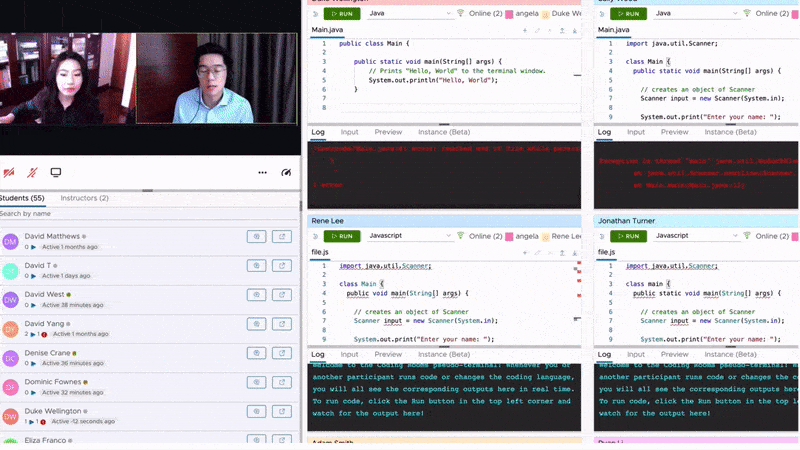Select the file.js tab in Rene Lee's panel

[320, 252]
